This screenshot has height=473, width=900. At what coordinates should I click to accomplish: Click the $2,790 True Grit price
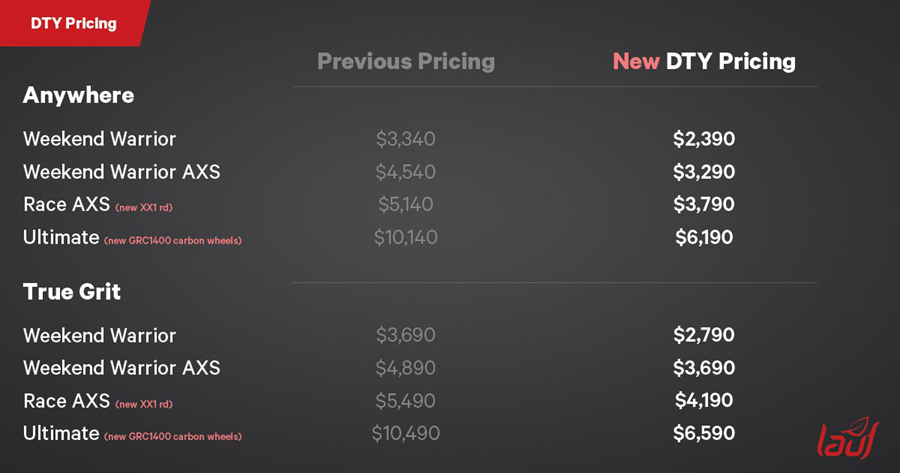pyautogui.click(x=704, y=335)
